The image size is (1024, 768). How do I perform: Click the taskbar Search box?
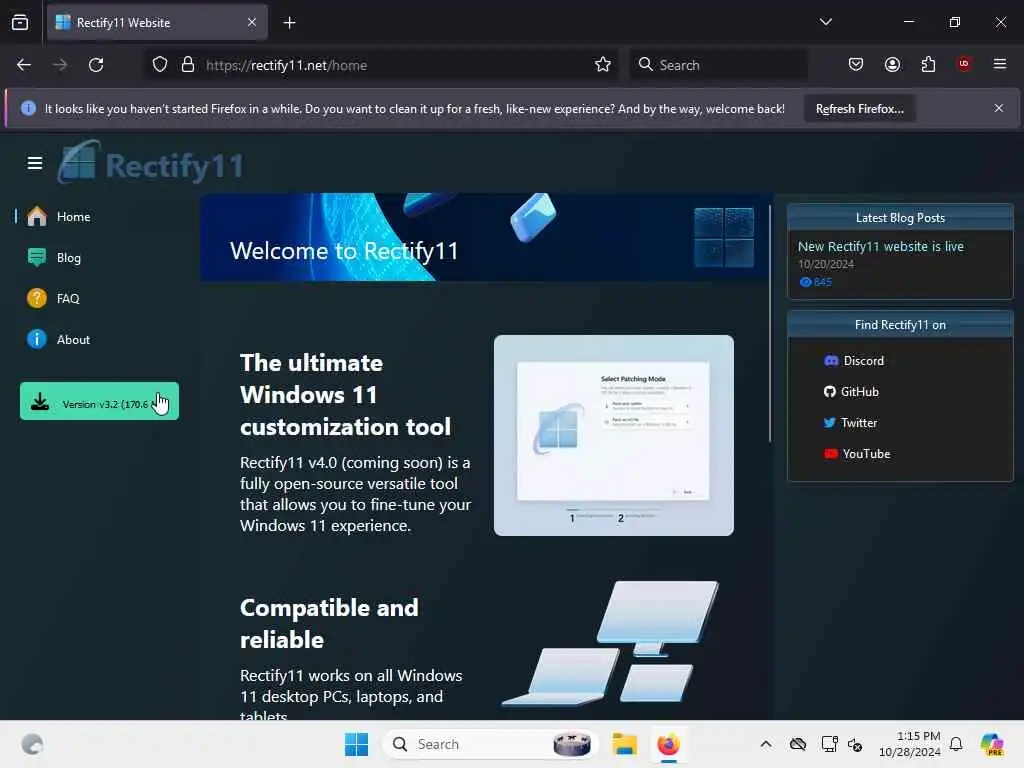(490, 744)
